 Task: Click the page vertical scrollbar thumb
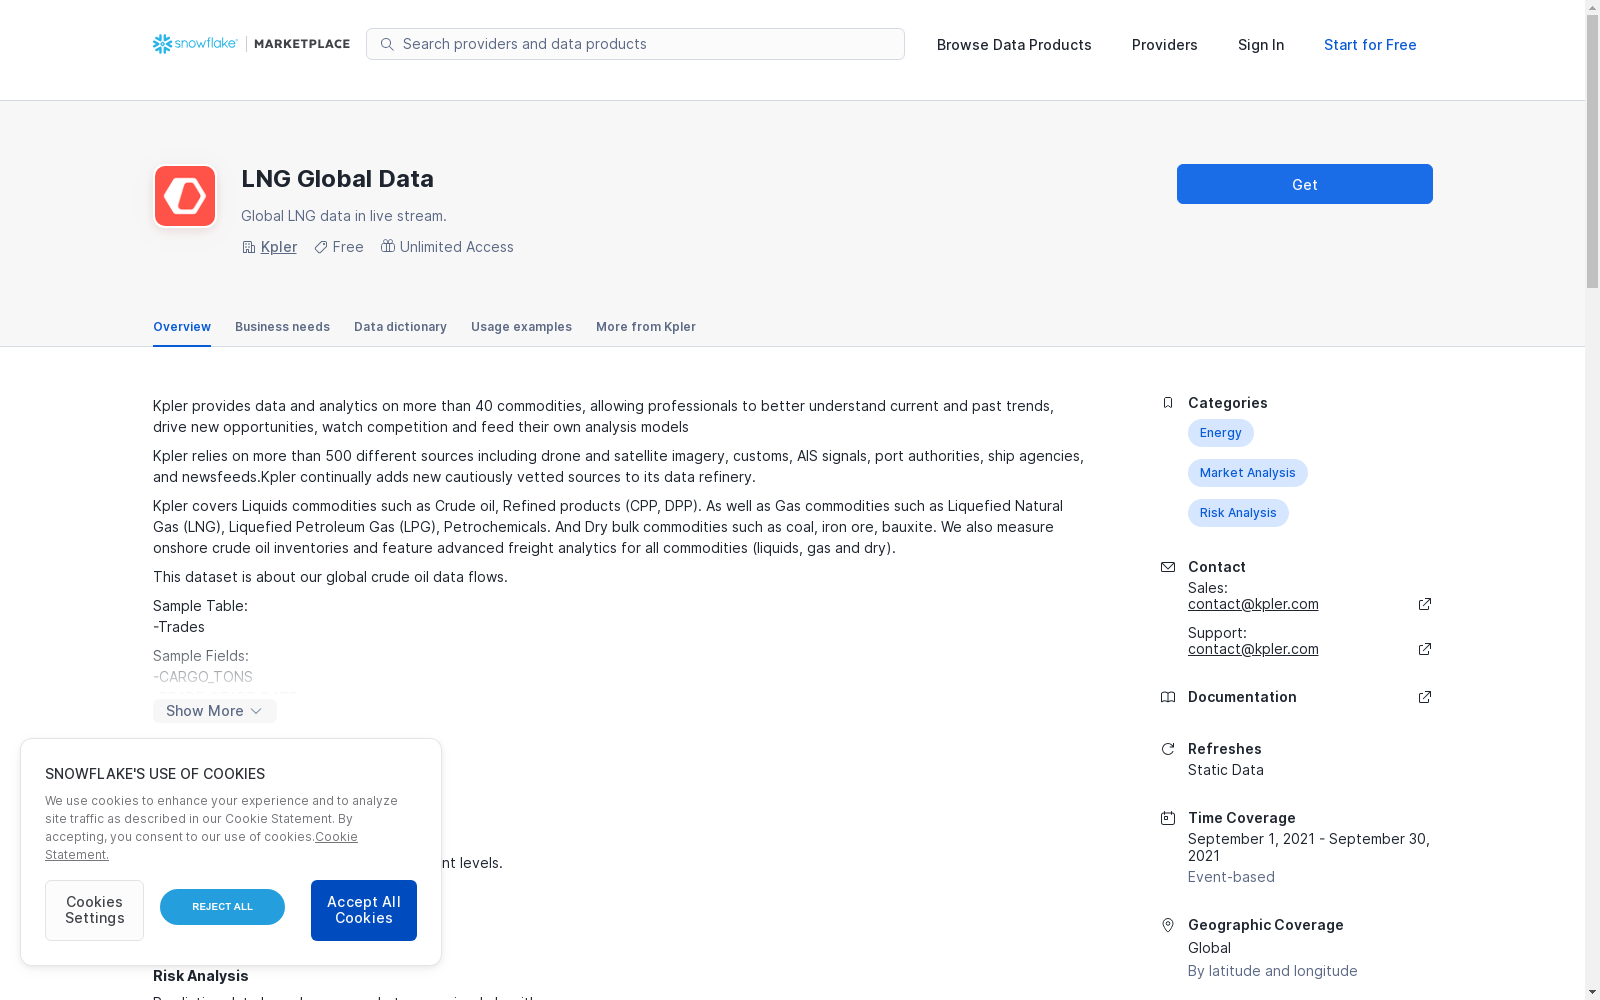(x=1592, y=150)
